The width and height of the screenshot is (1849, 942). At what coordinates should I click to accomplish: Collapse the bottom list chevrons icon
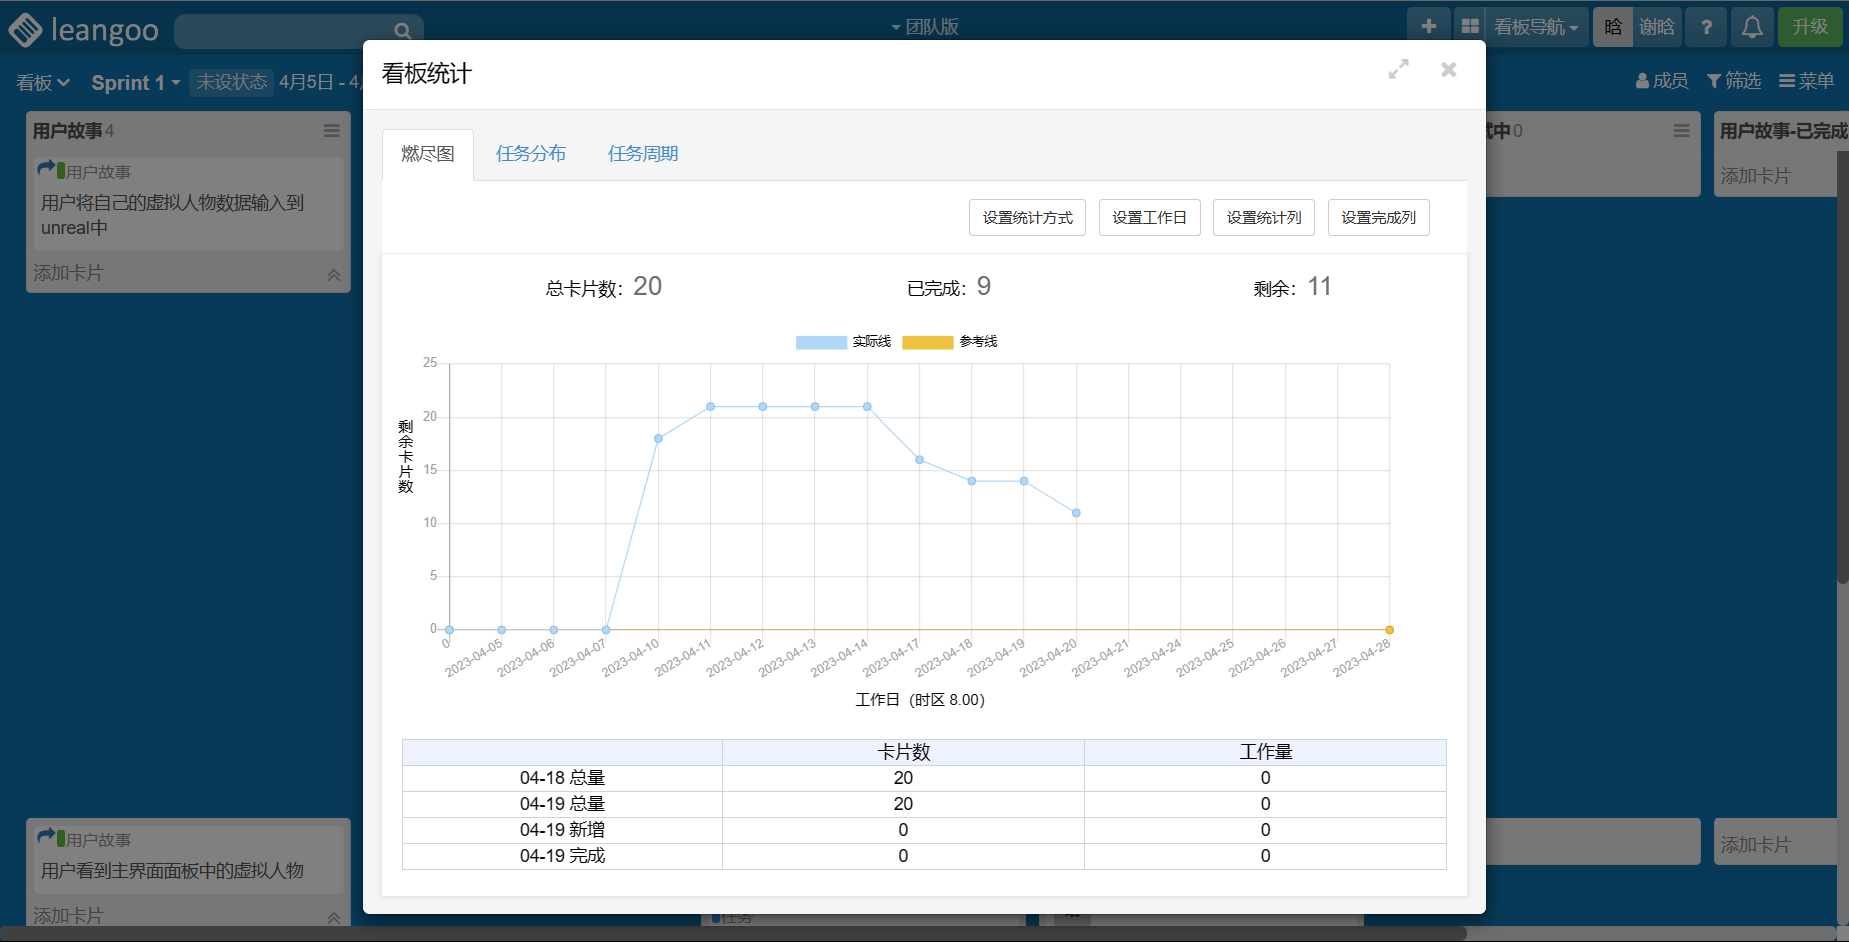click(x=334, y=917)
